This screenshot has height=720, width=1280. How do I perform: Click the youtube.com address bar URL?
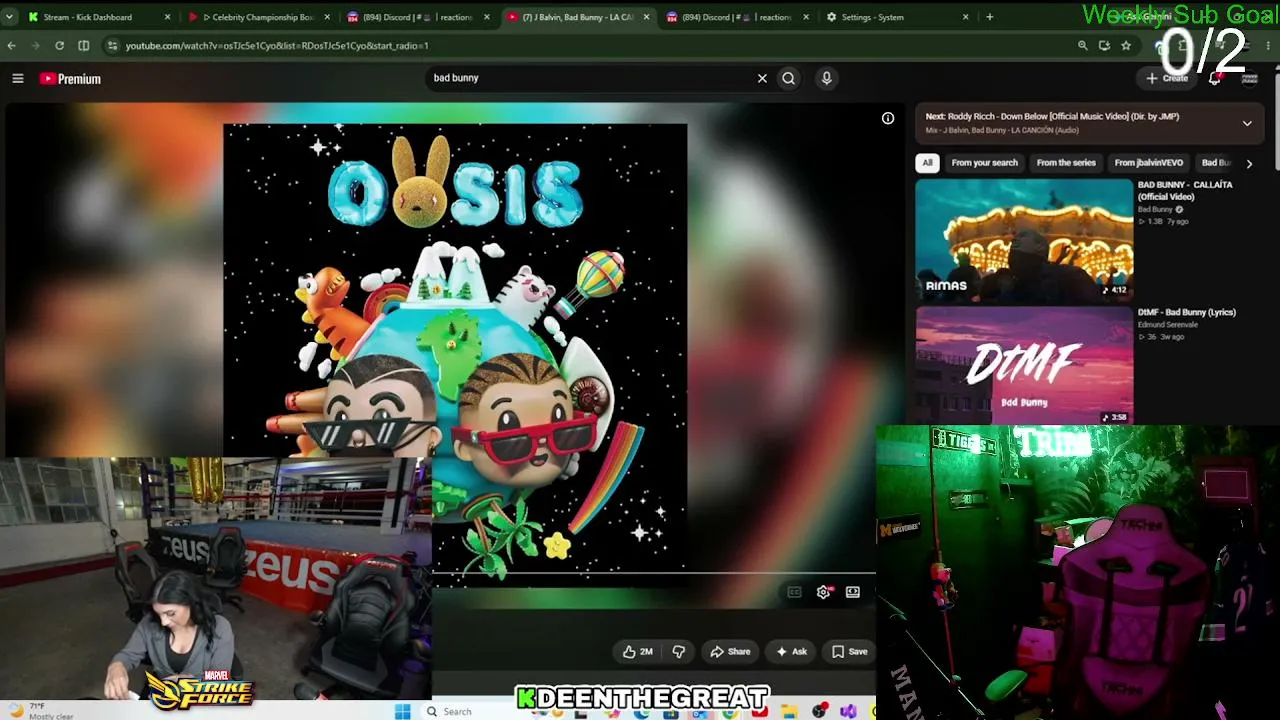click(277, 46)
